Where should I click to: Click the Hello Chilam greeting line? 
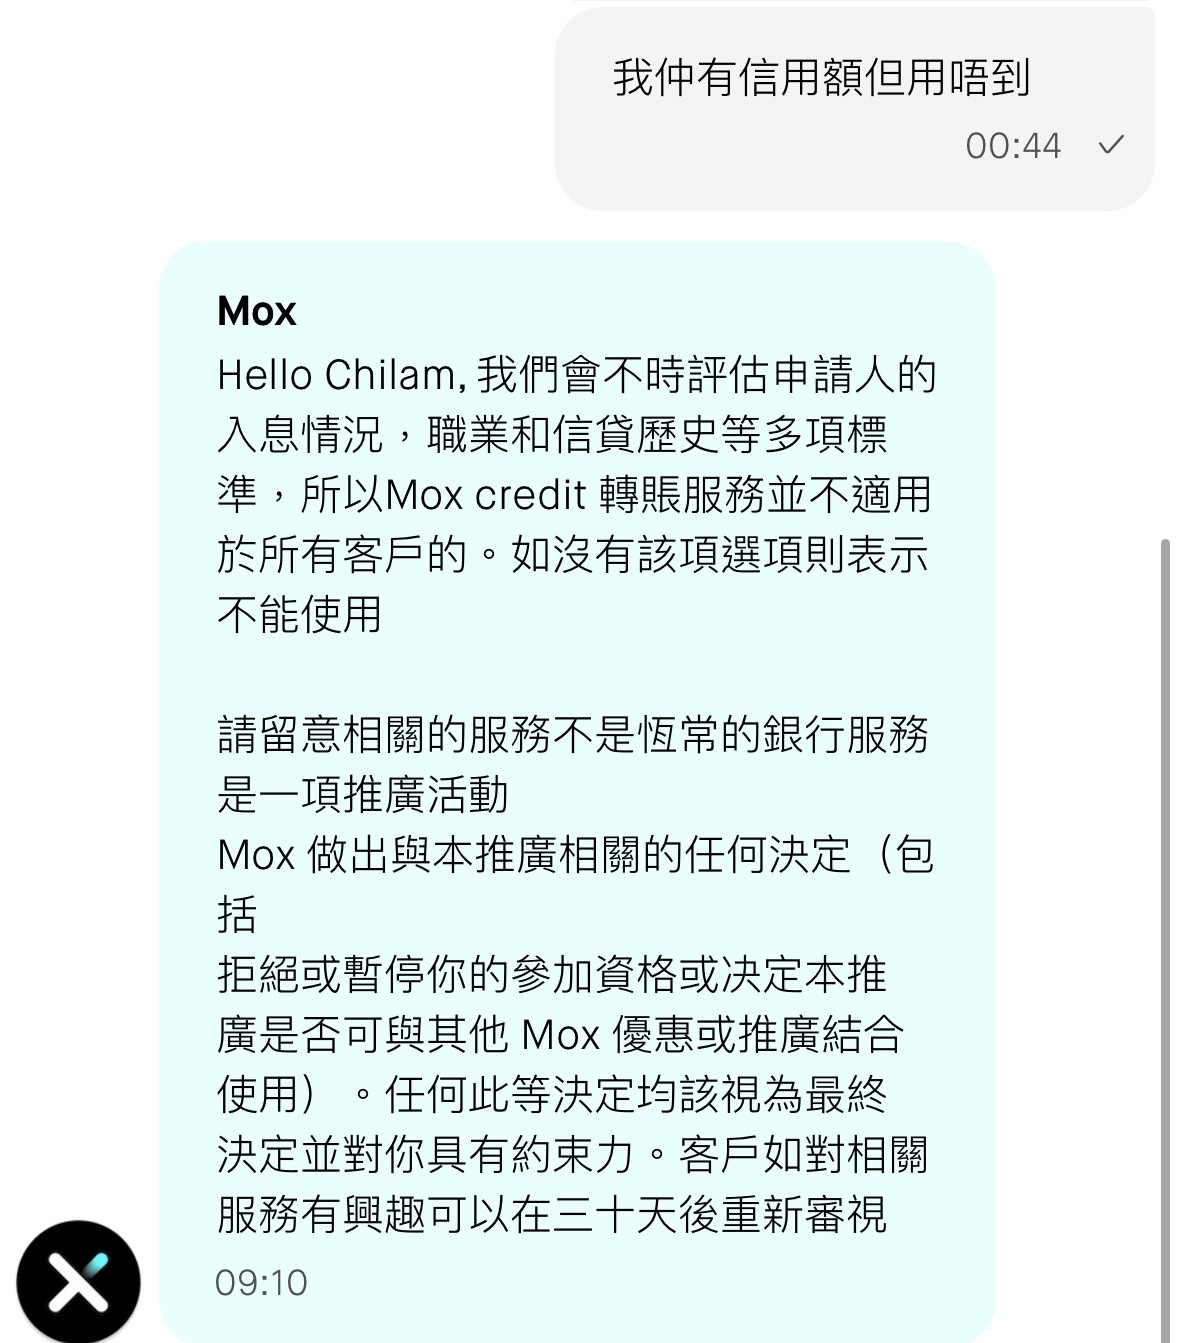(577, 375)
